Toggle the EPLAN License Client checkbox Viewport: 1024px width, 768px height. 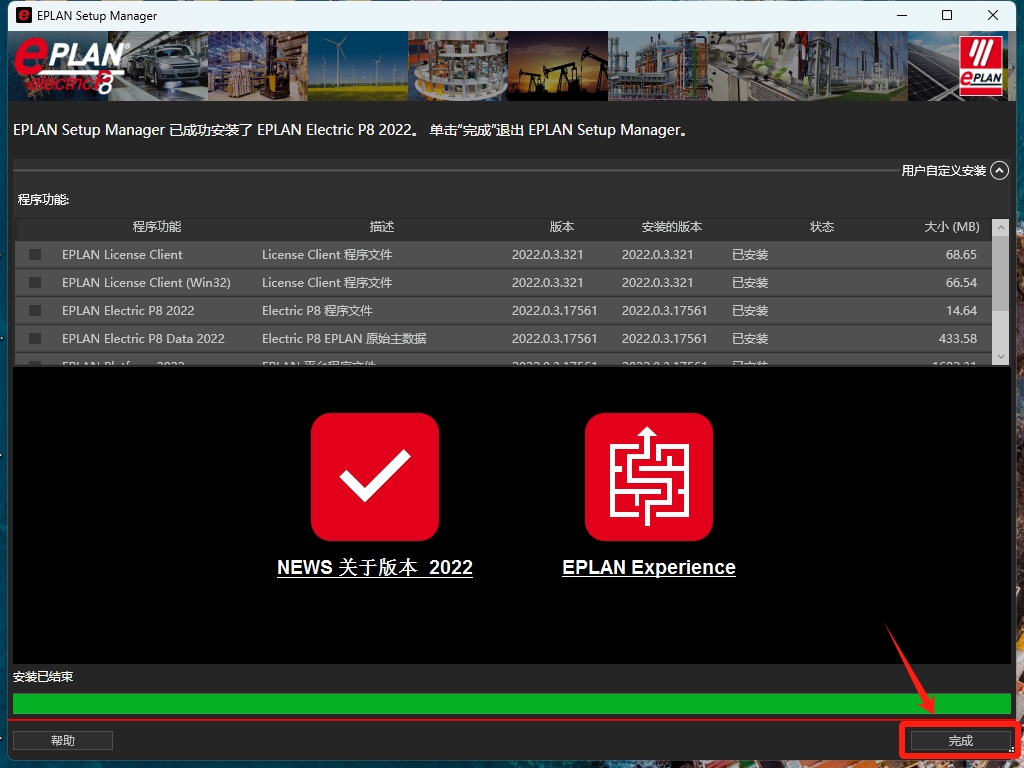click(35, 255)
